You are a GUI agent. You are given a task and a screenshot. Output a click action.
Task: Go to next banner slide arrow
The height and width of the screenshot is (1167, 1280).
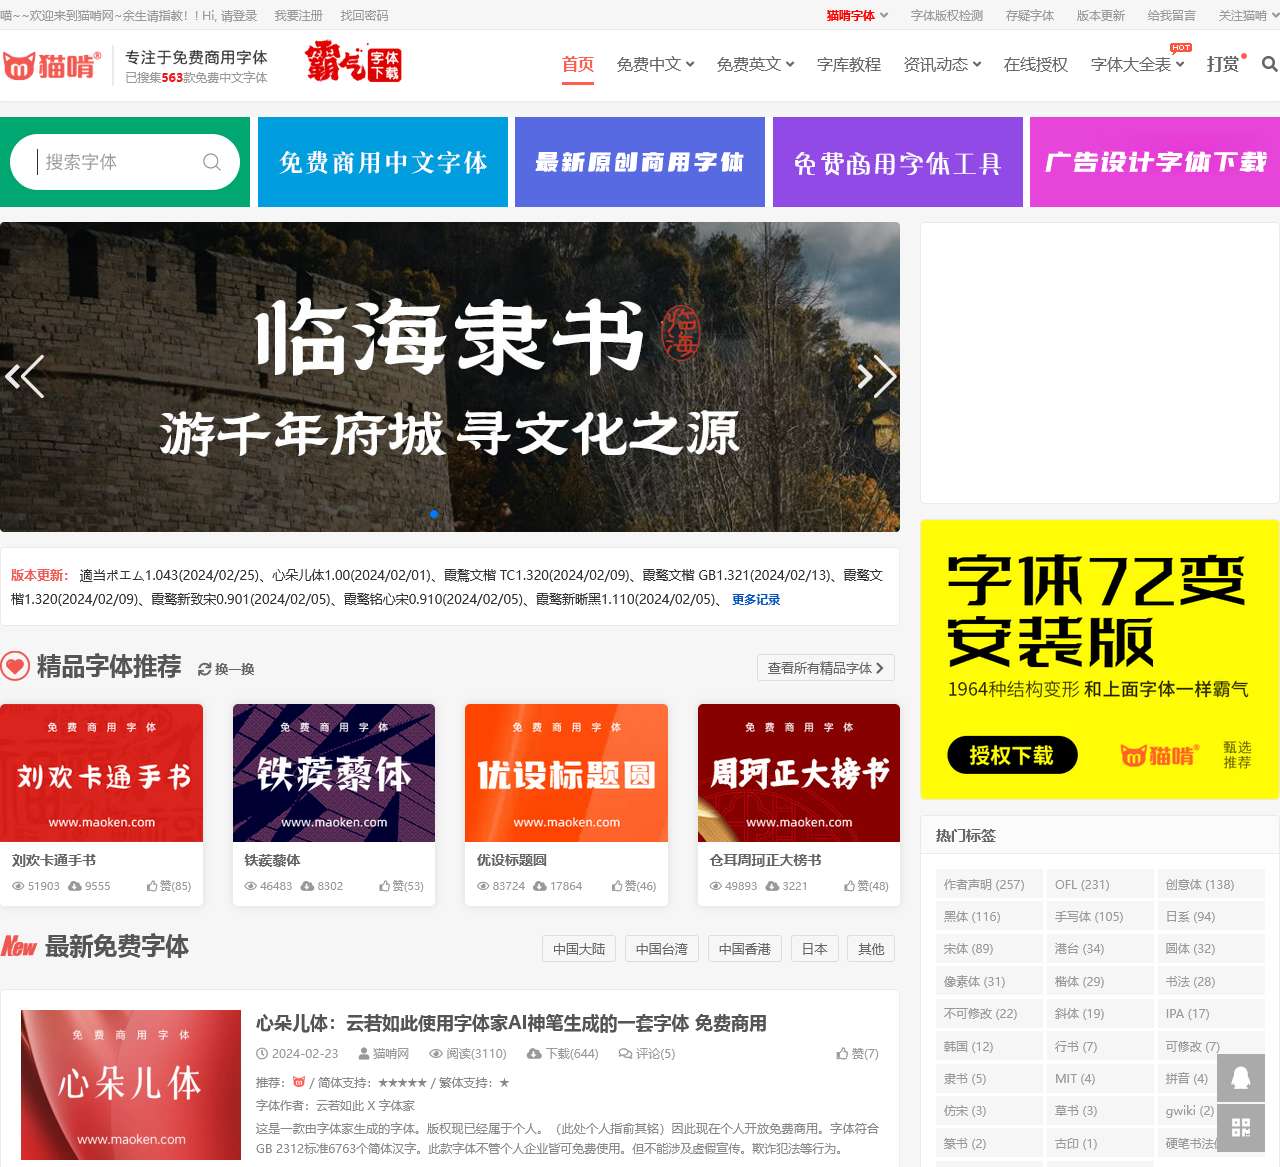pos(877,376)
